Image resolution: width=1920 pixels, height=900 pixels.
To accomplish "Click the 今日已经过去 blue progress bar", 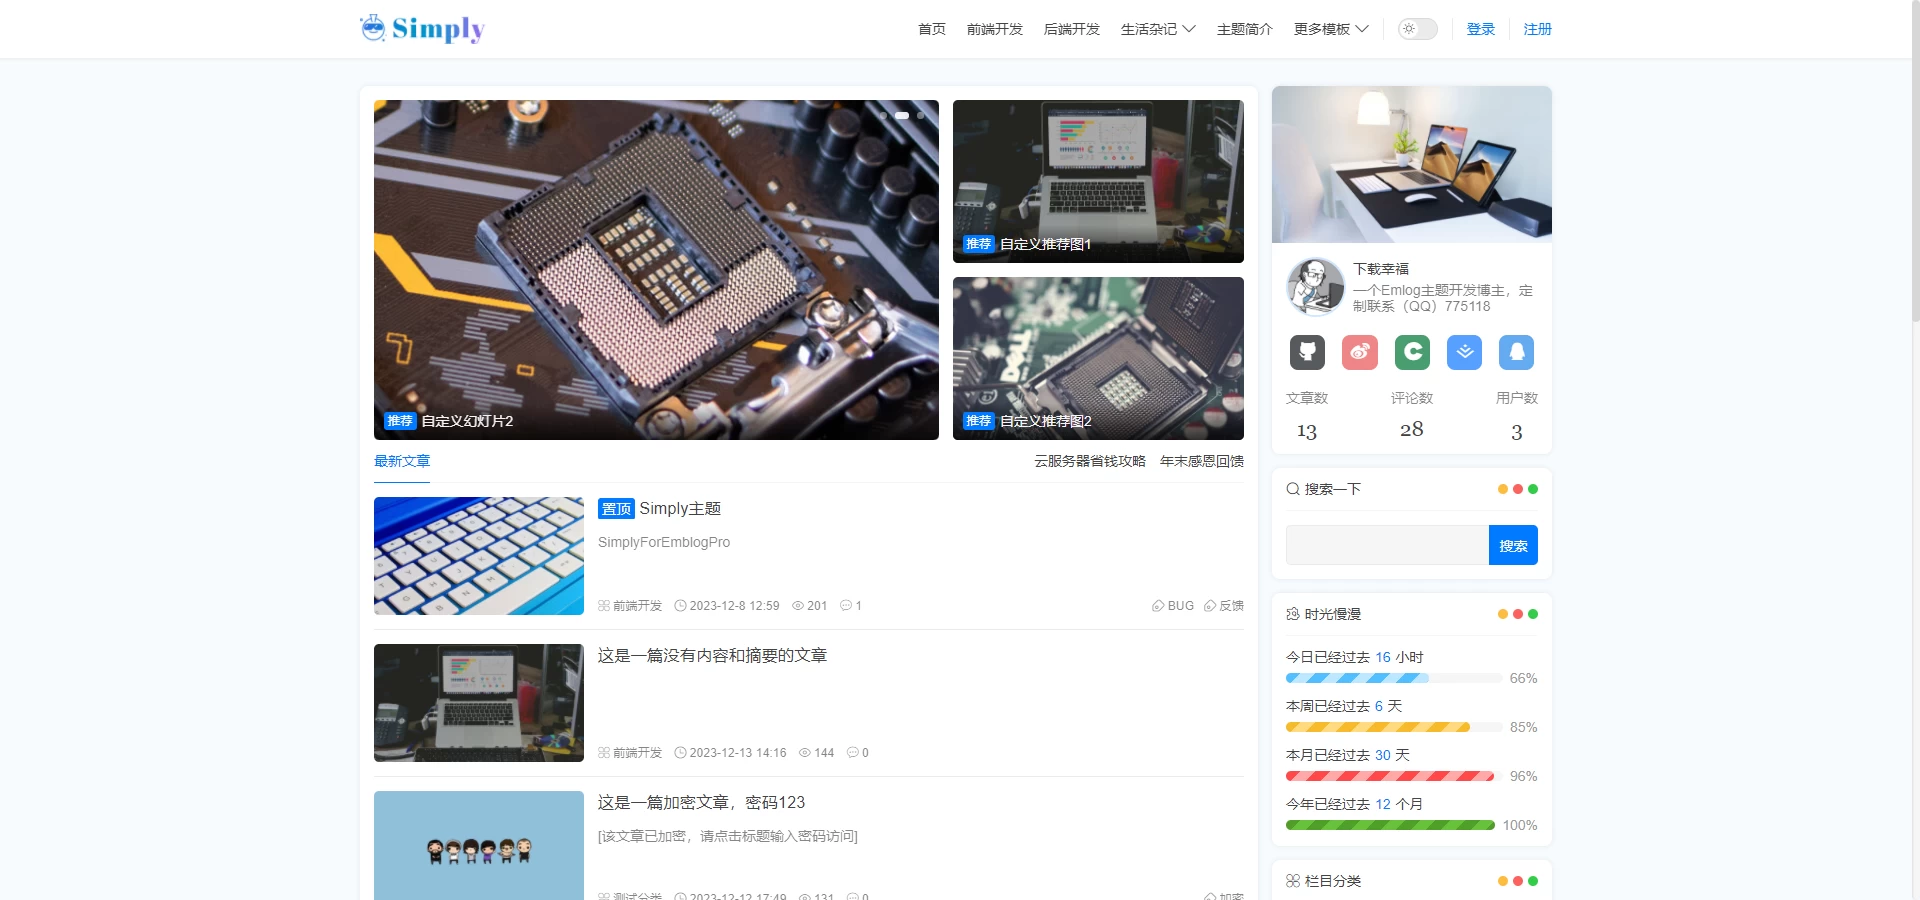I will pos(1357,678).
